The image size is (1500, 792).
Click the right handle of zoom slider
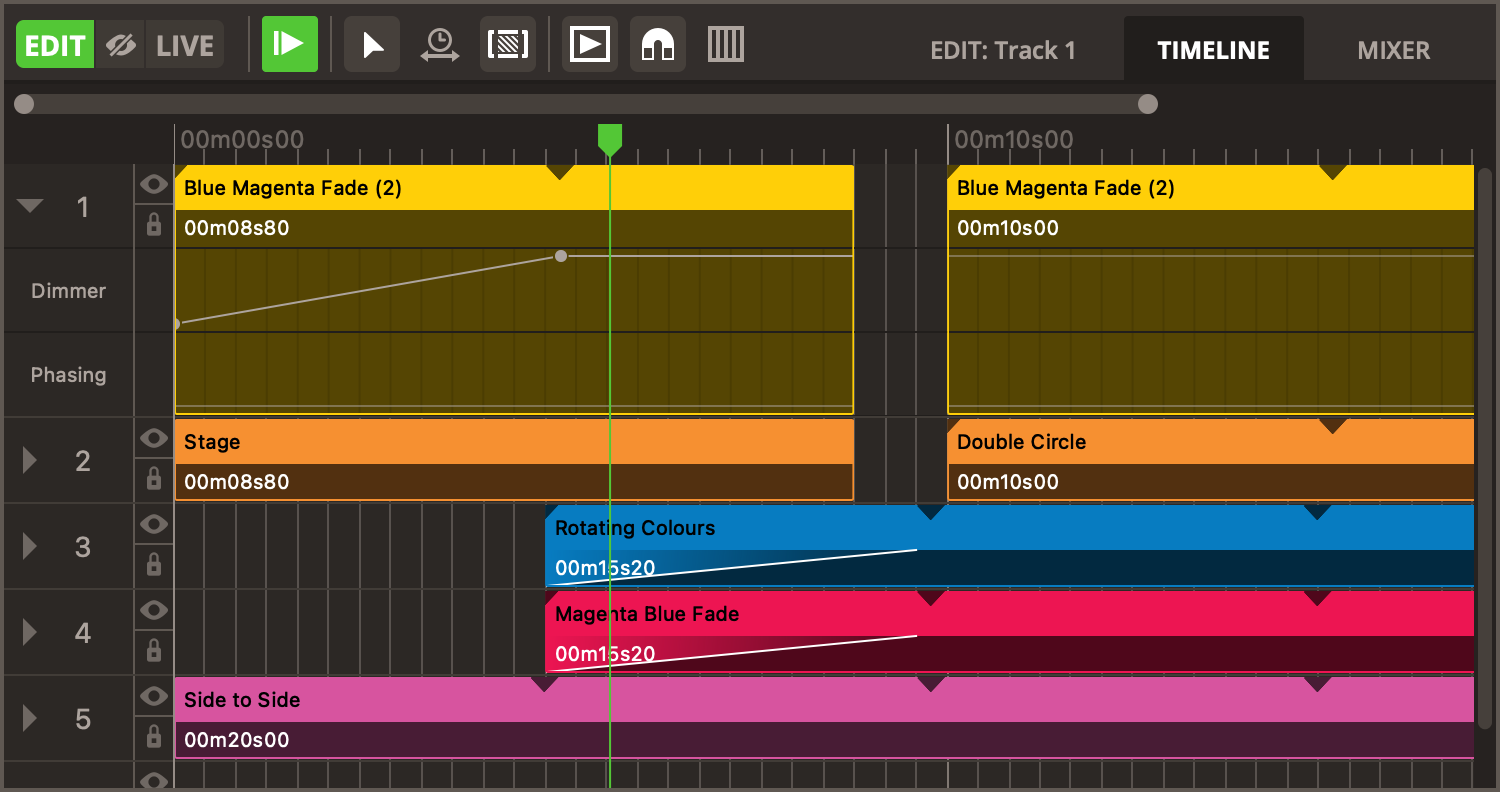[1148, 104]
